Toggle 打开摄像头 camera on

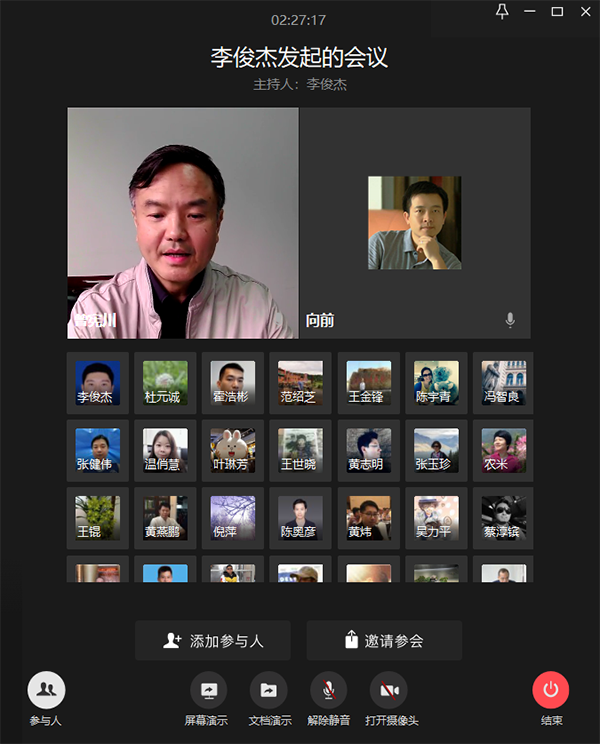pyautogui.click(x=389, y=690)
